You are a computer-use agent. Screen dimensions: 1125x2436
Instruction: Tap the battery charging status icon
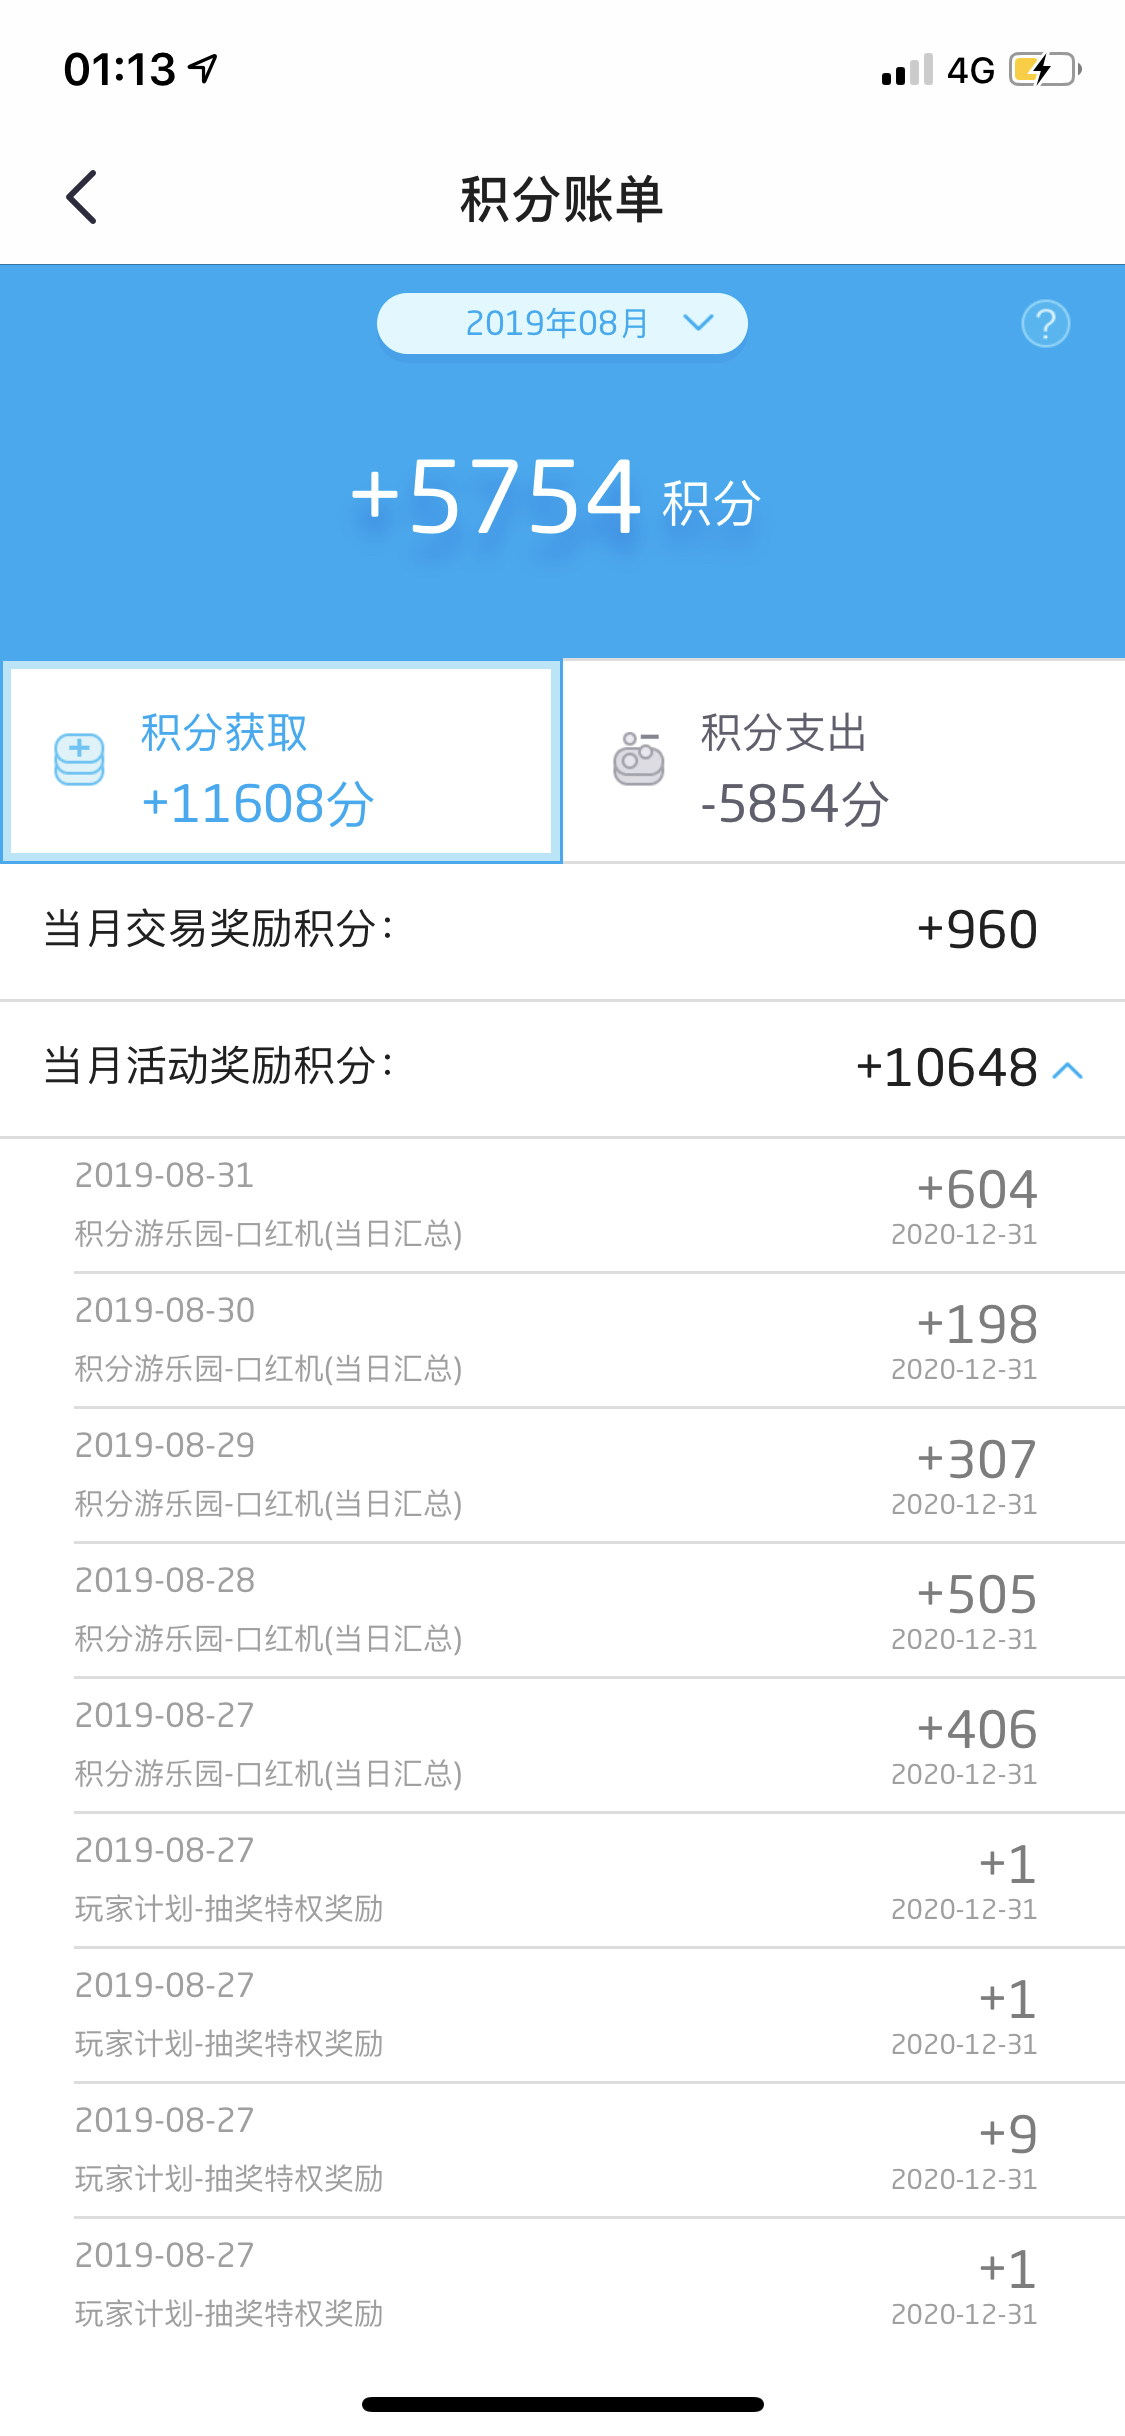pos(1045,70)
